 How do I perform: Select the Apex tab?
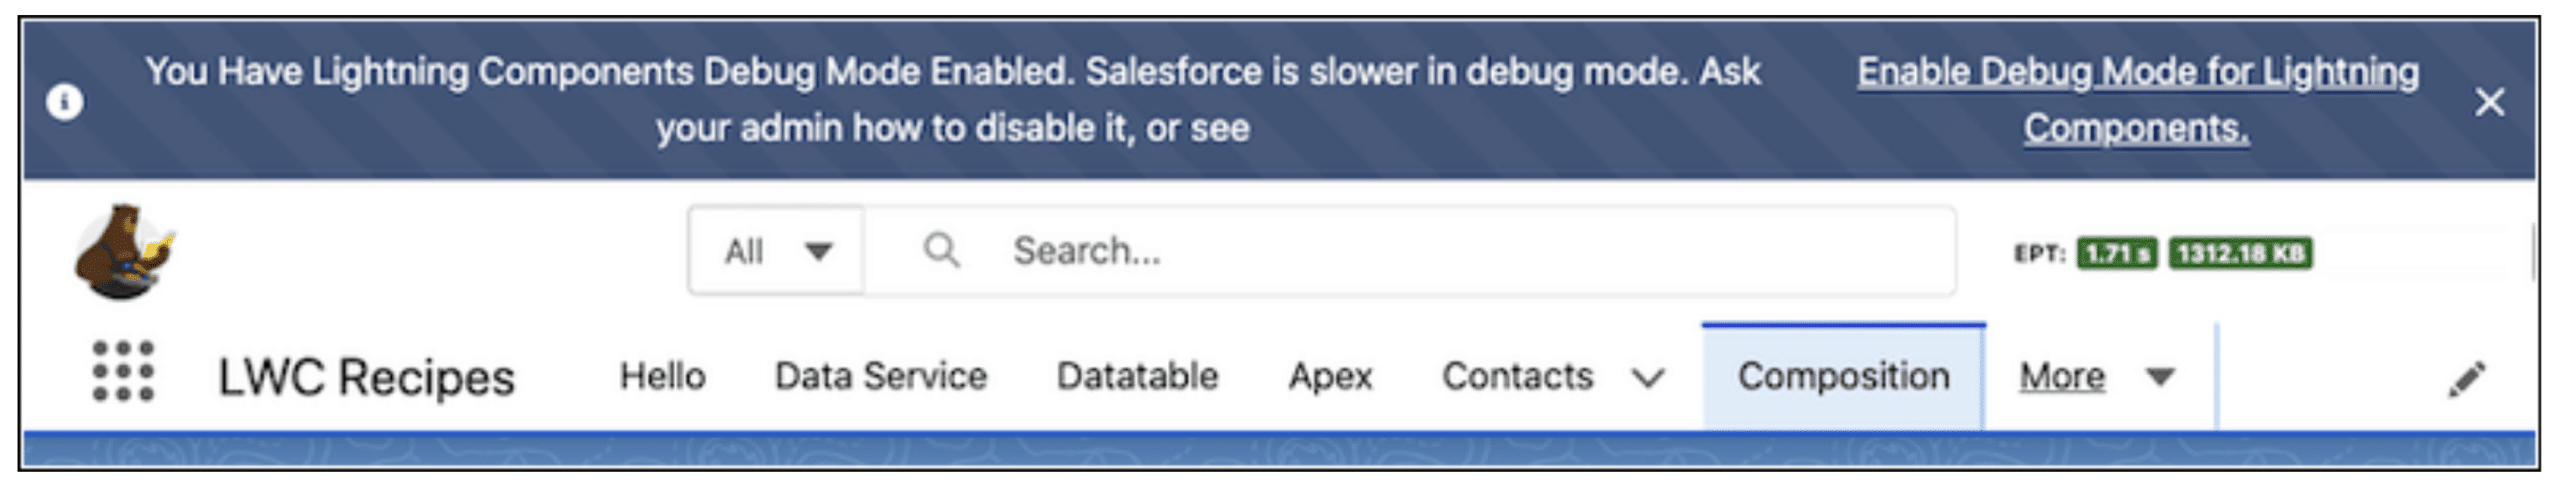[1330, 377]
